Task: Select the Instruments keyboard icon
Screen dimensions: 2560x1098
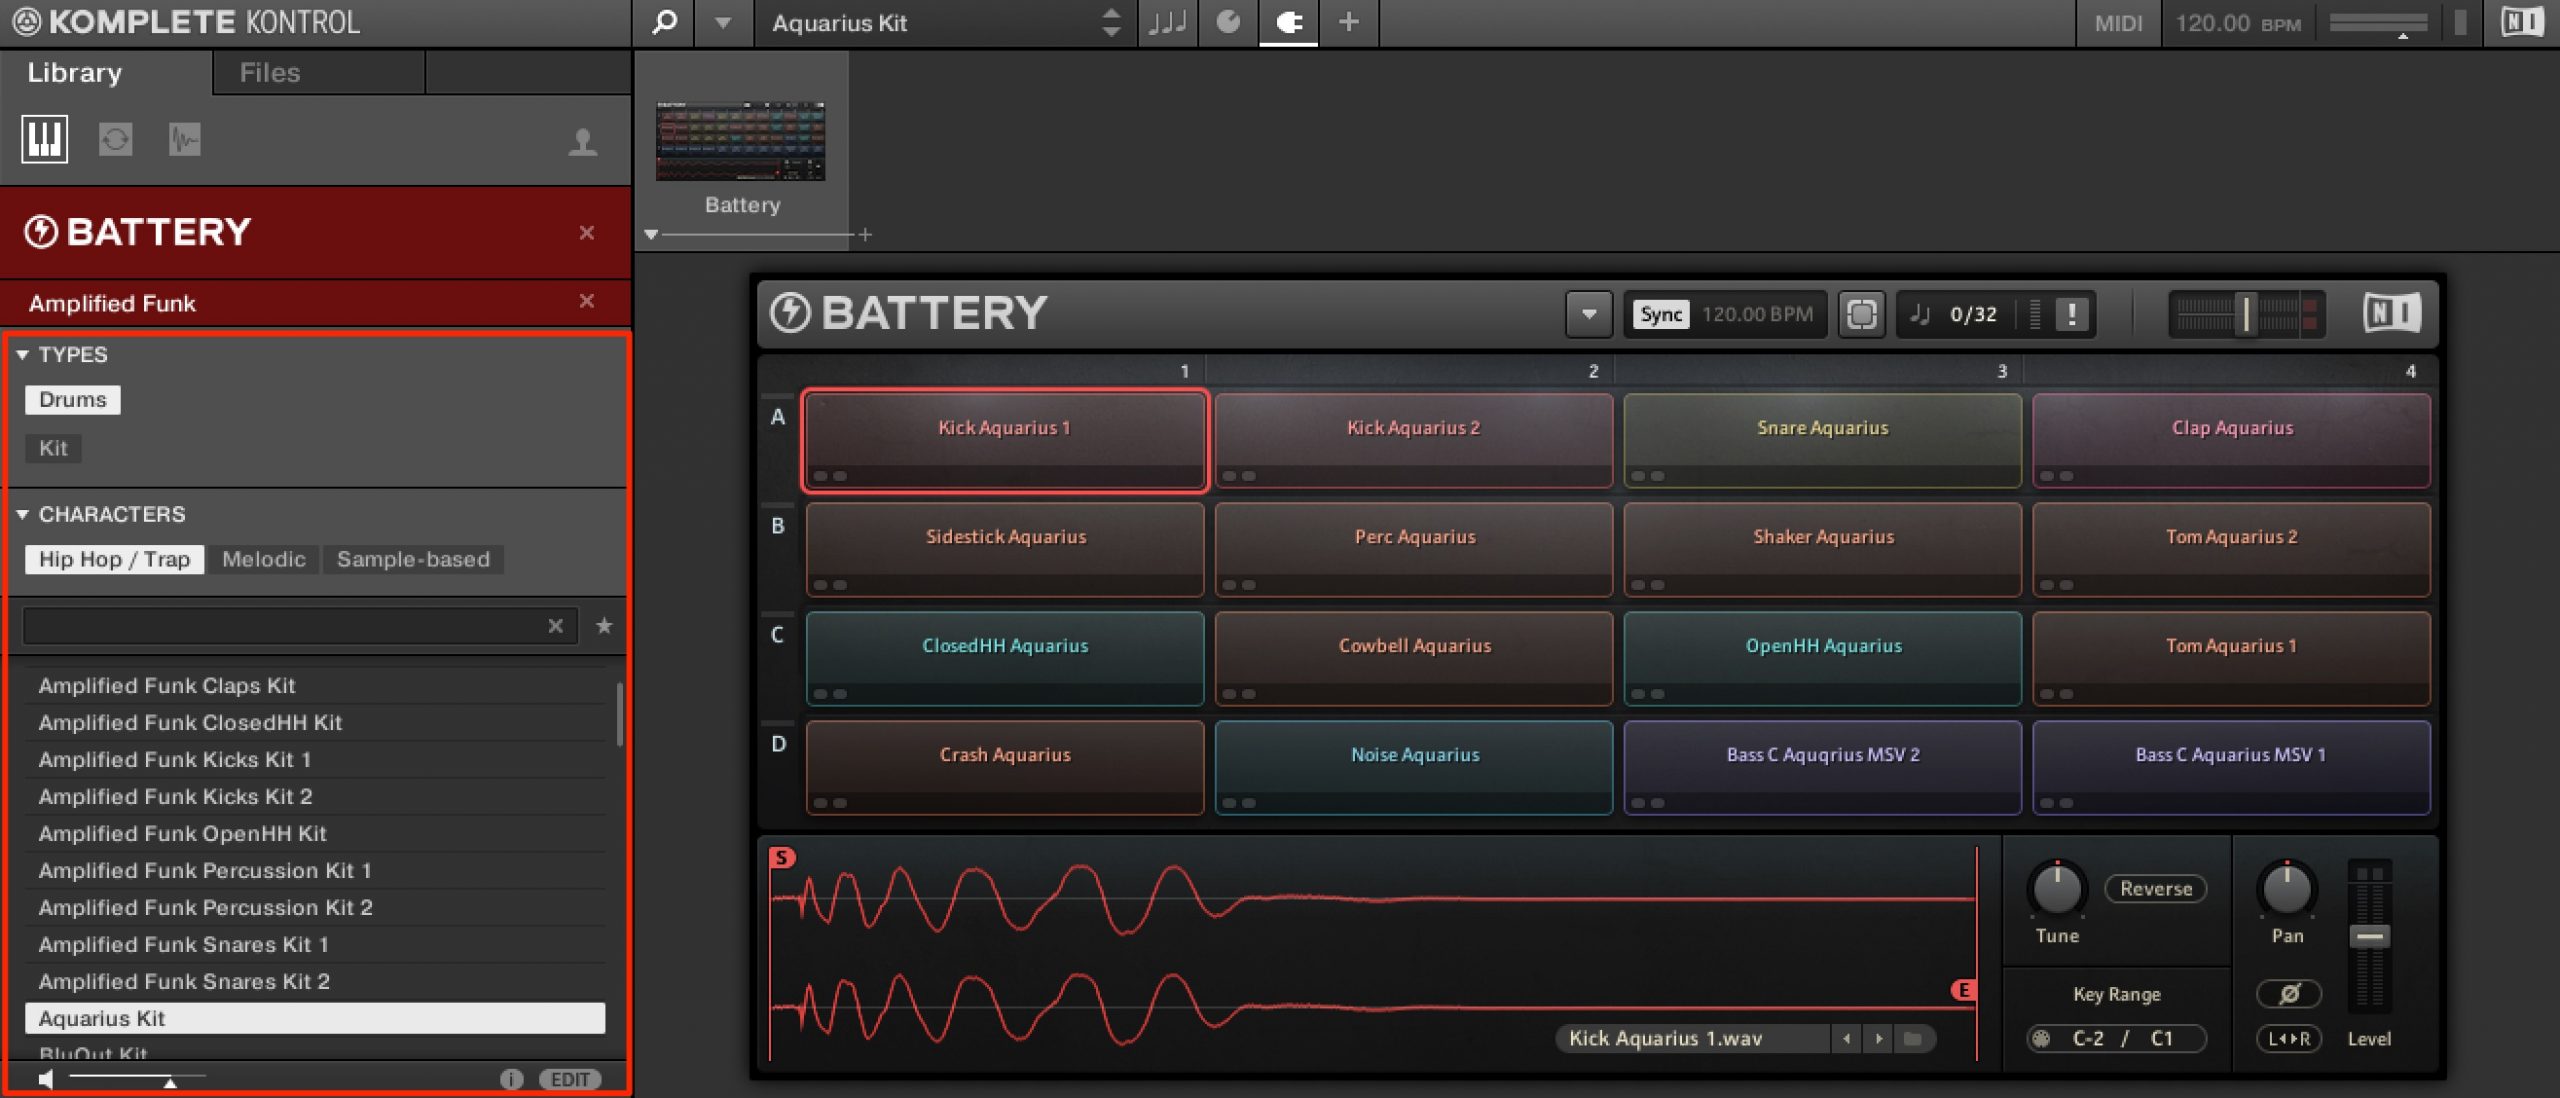Action: [45, 139]
